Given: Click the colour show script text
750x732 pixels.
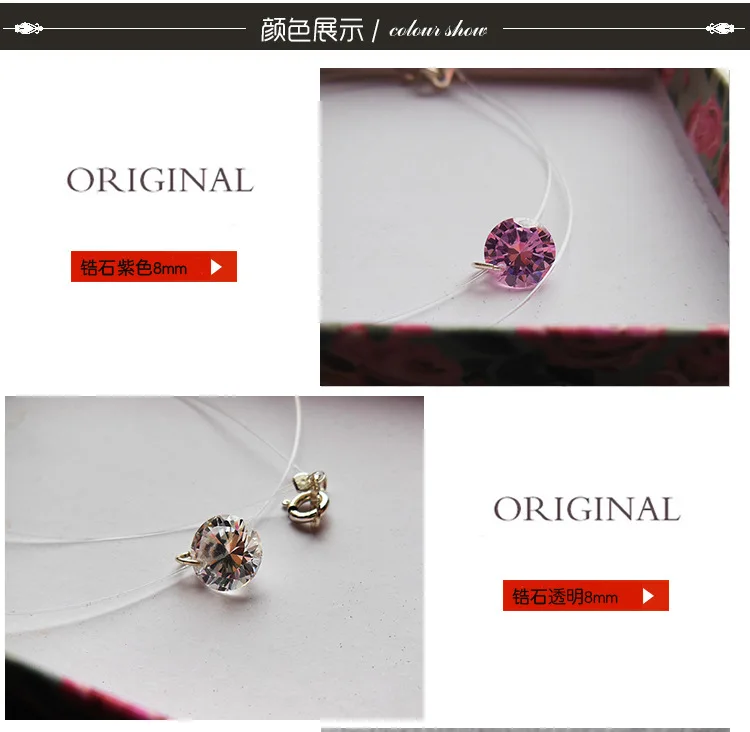Looking at the screenshot, I should (438, 30).
